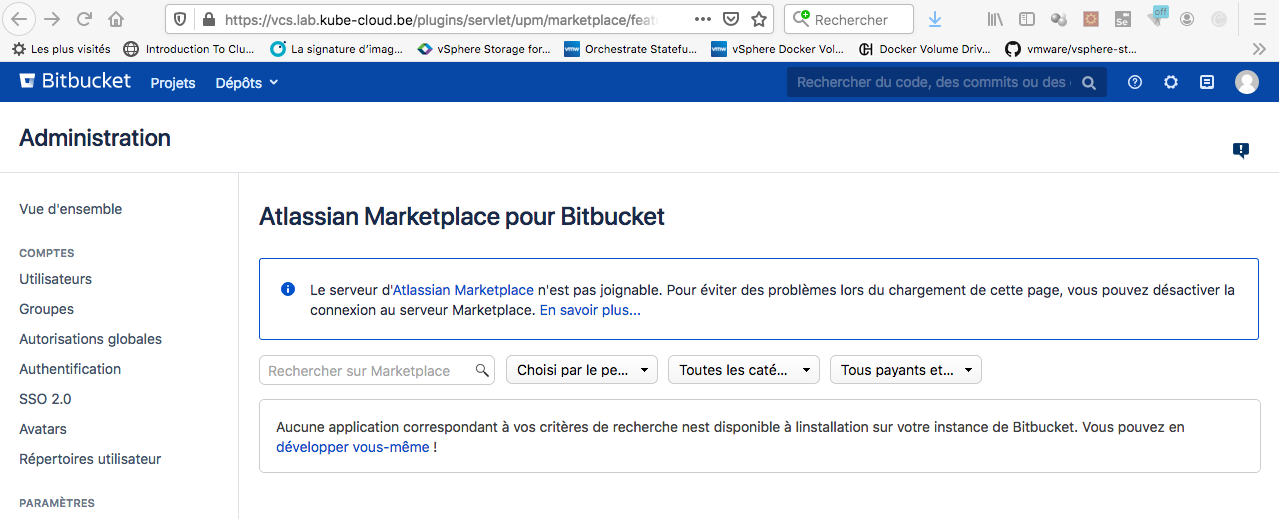1279x519 pixels.
Task: Reload the current page
Action: tap(84, 19)
